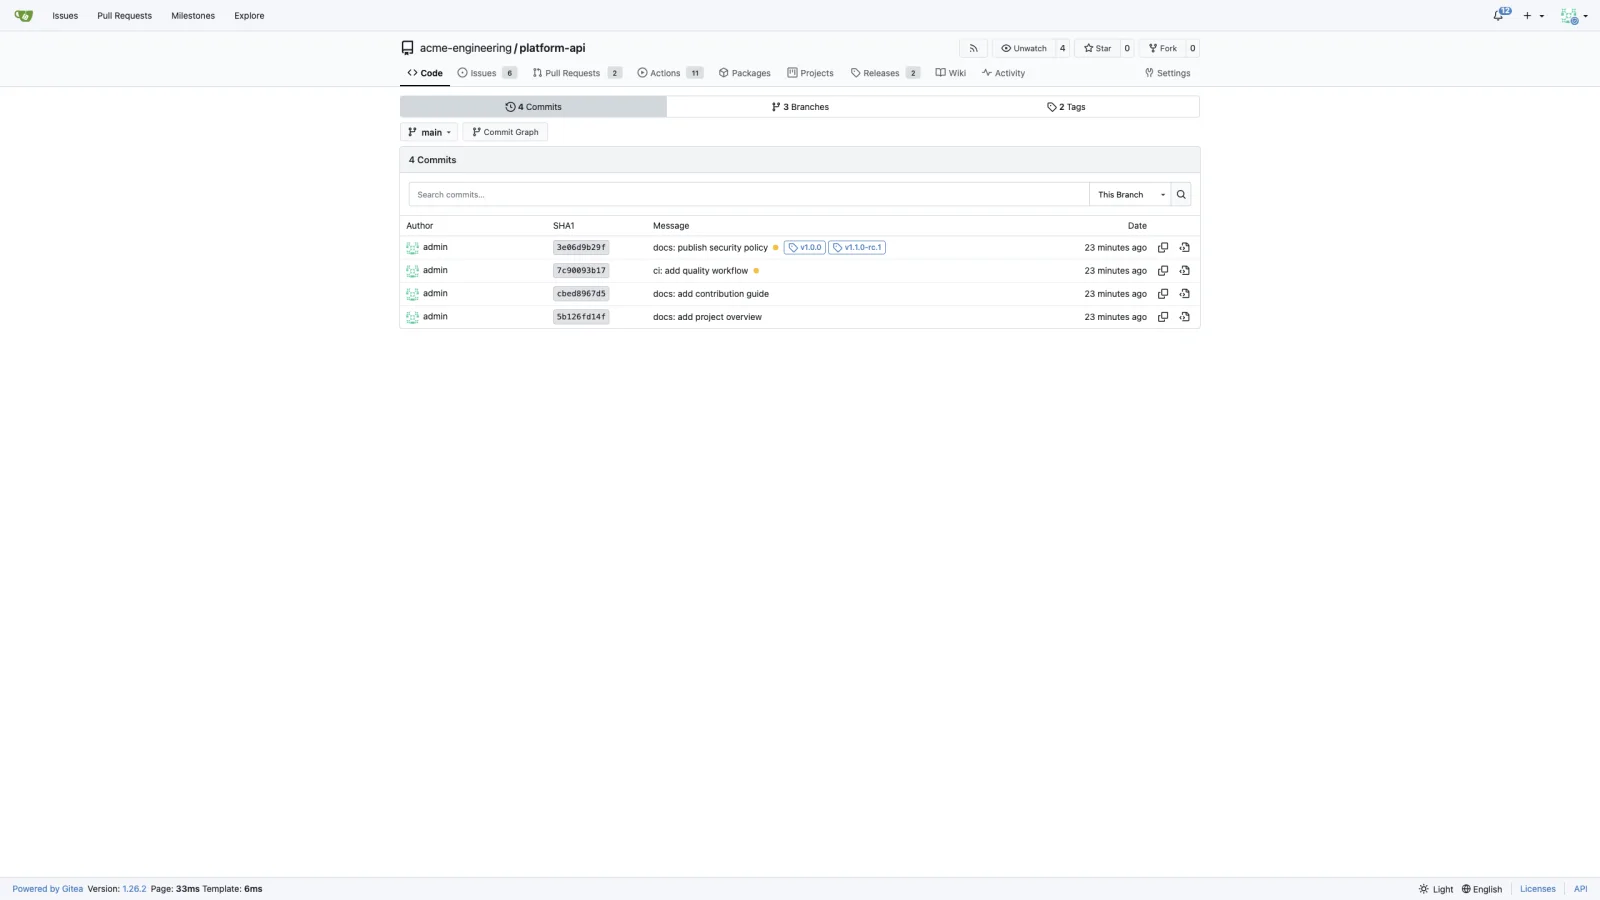This screenshot has height=900, width=1600.
Task: Open Milestones in top navigation
Action: click(x=193, y=16)
